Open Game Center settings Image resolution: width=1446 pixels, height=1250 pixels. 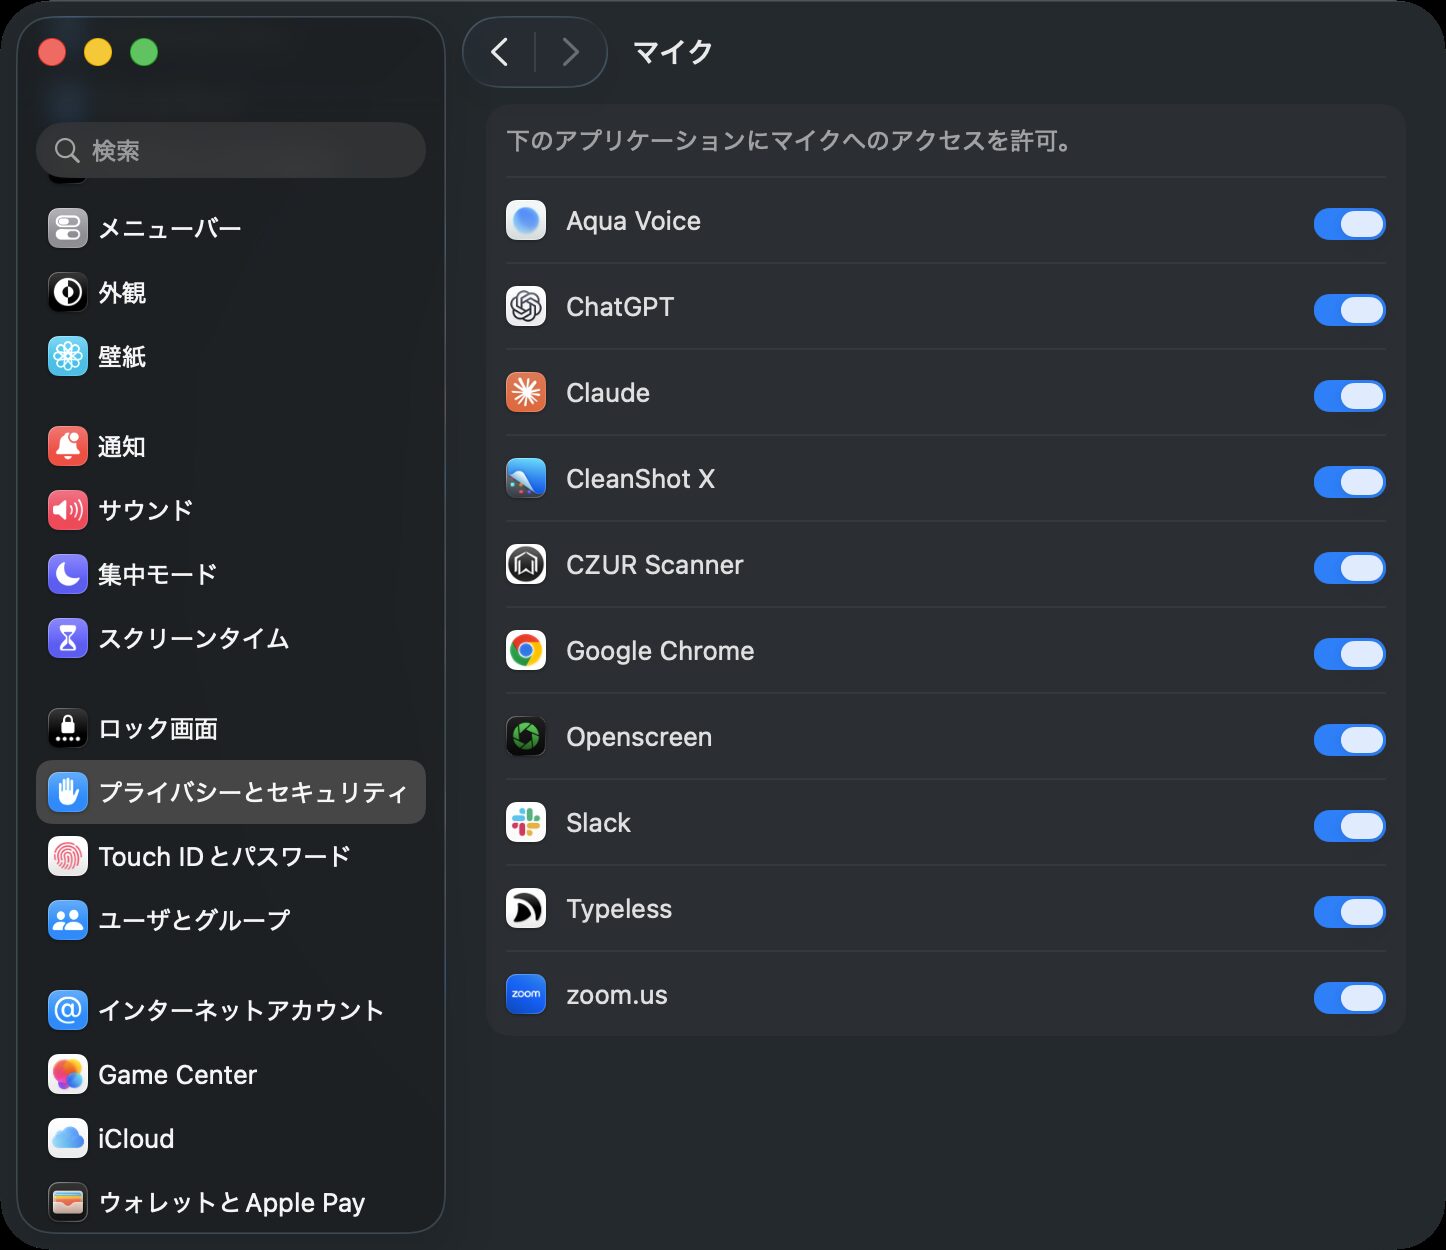point(231,1074)
